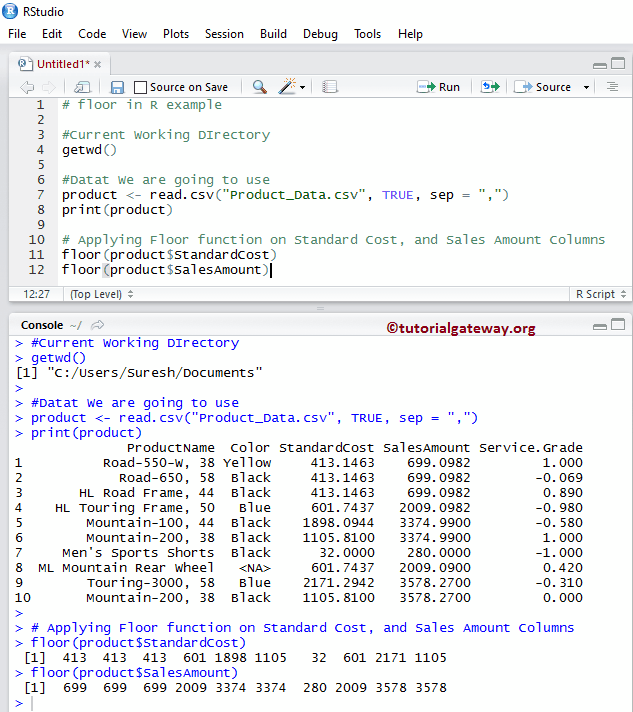View console working directory arrow icon
Viewport: 633px width, 712px height.
(98, 325)
